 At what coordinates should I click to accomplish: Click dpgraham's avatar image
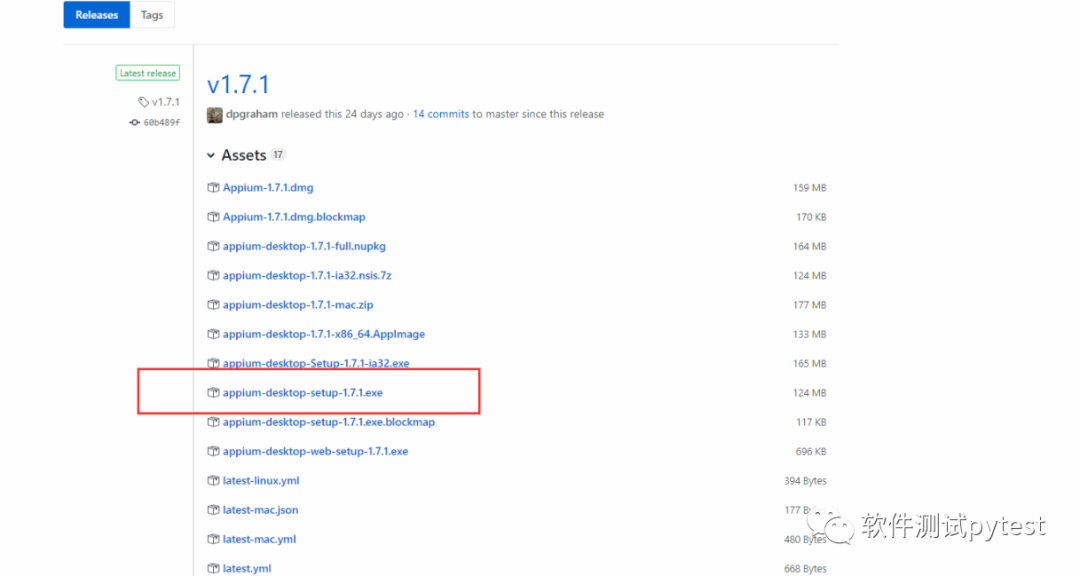point(215,115)
